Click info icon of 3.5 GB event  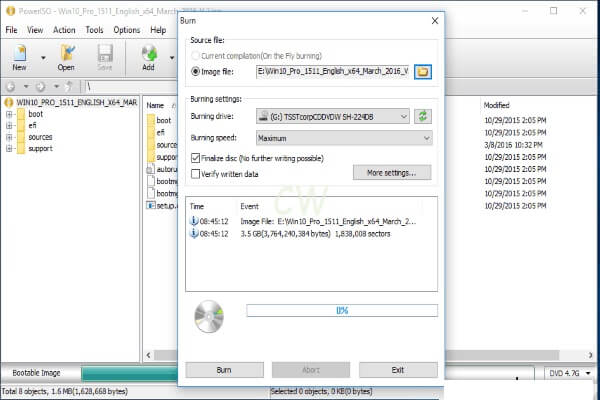(x=194, y=233)
